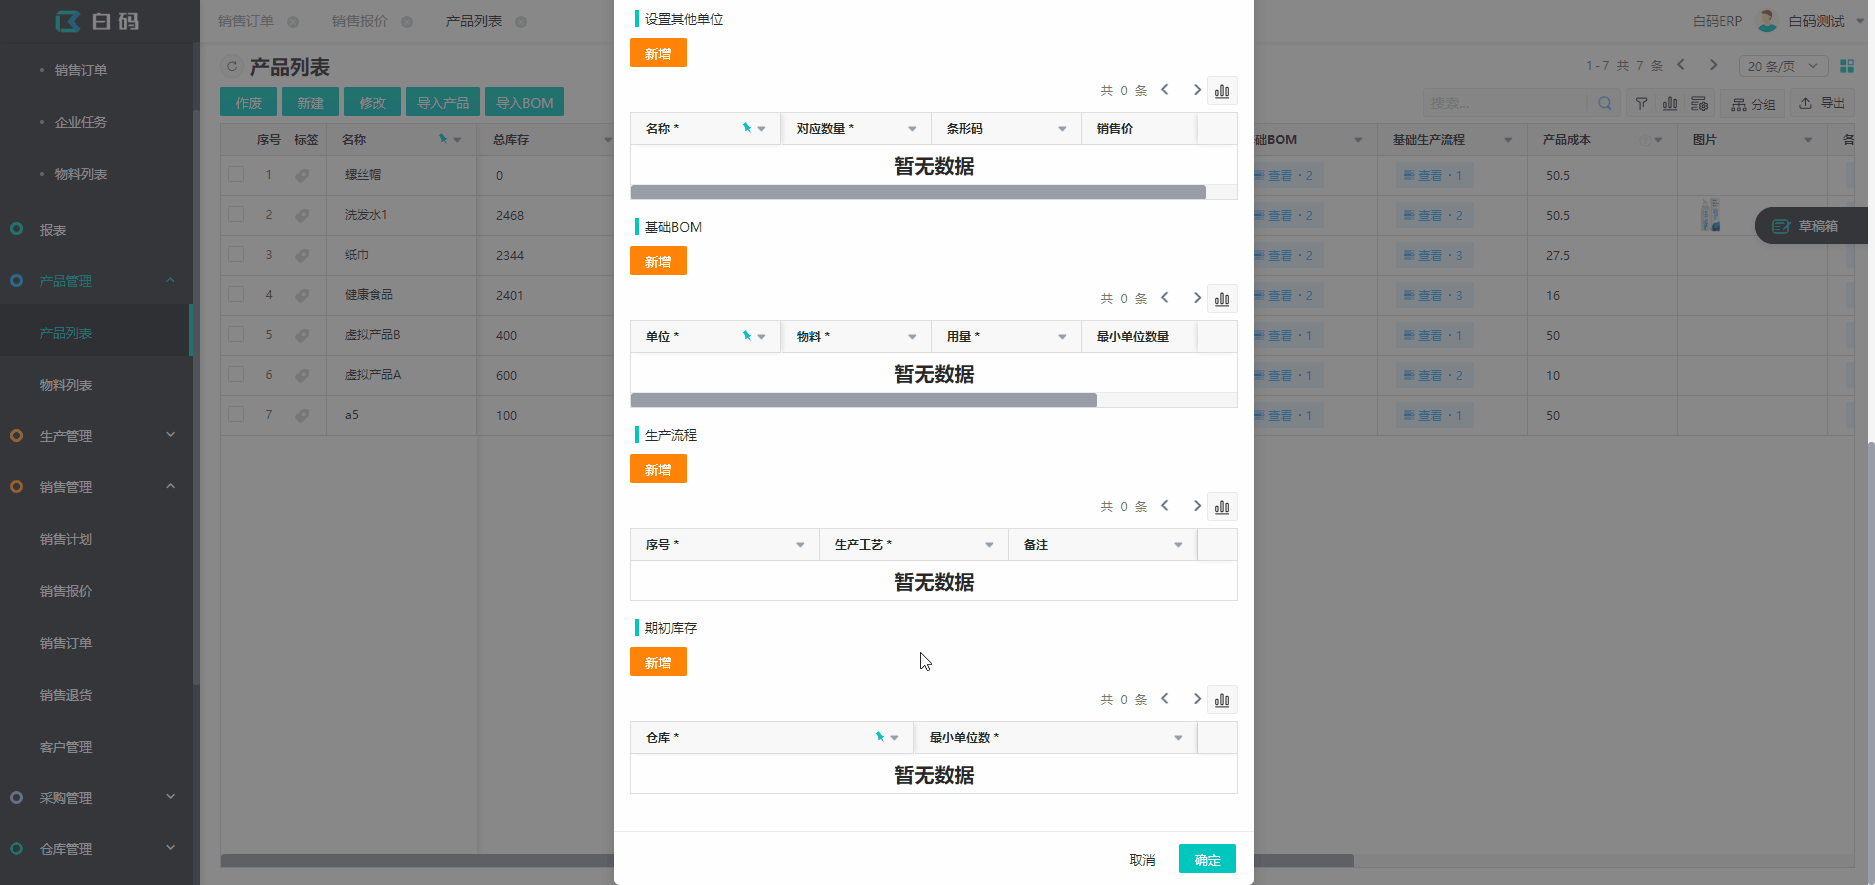Open 客户管理 in the sidebar
1875x885 pixels.
tap(66, 747)
